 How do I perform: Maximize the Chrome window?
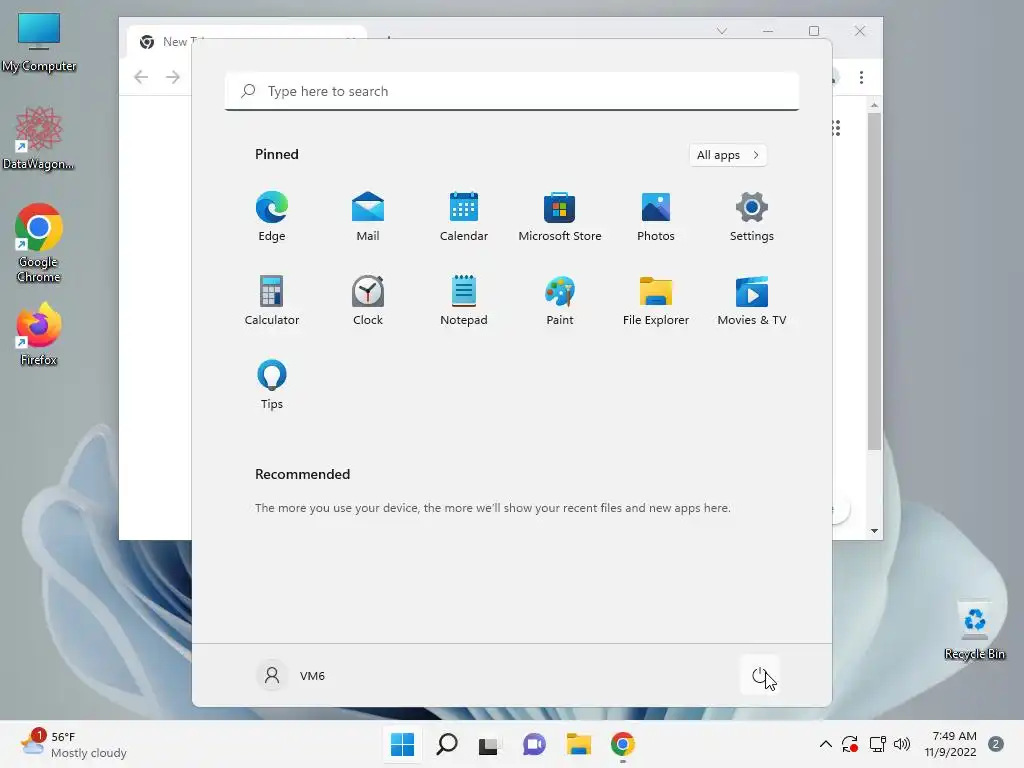(x=814, y=31)
